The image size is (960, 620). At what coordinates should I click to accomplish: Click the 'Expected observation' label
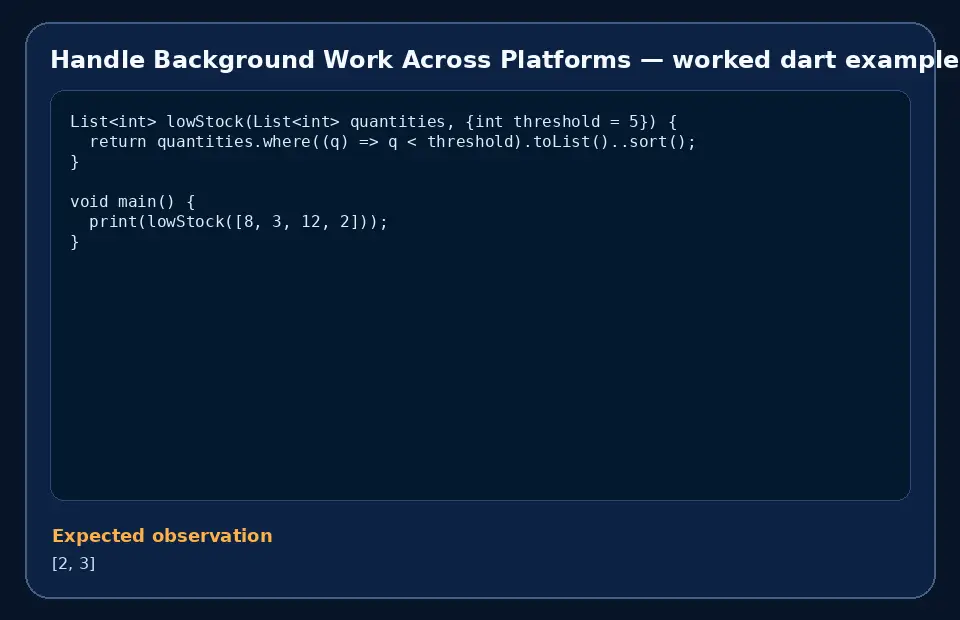(x=162, y=536)
